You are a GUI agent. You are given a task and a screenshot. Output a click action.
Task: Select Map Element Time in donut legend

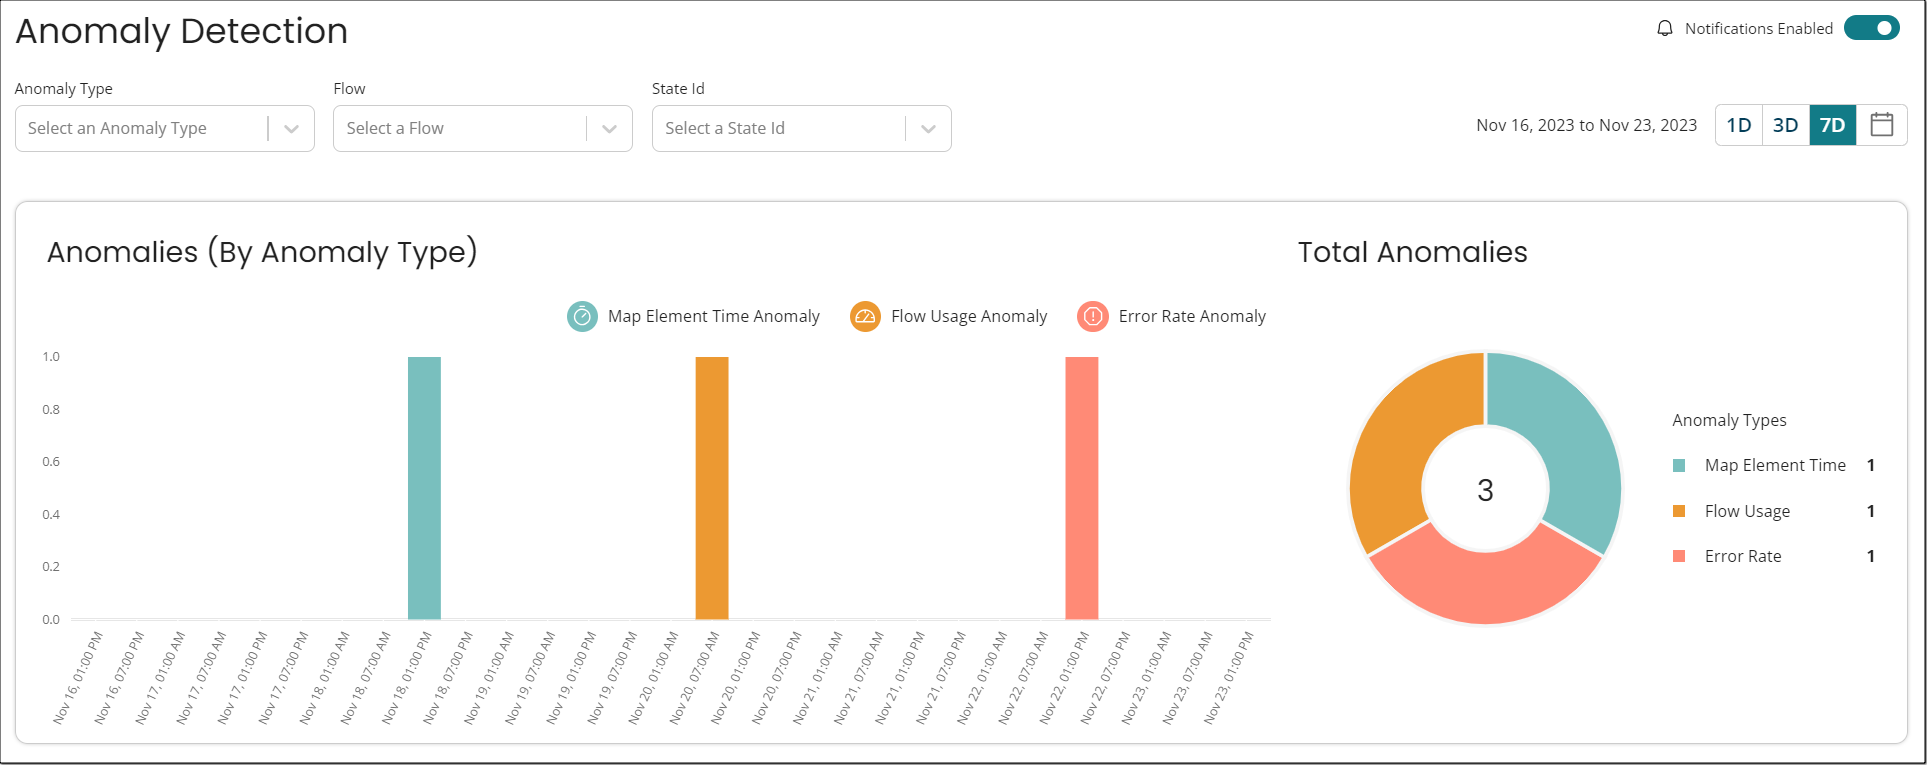[1775, 465]
